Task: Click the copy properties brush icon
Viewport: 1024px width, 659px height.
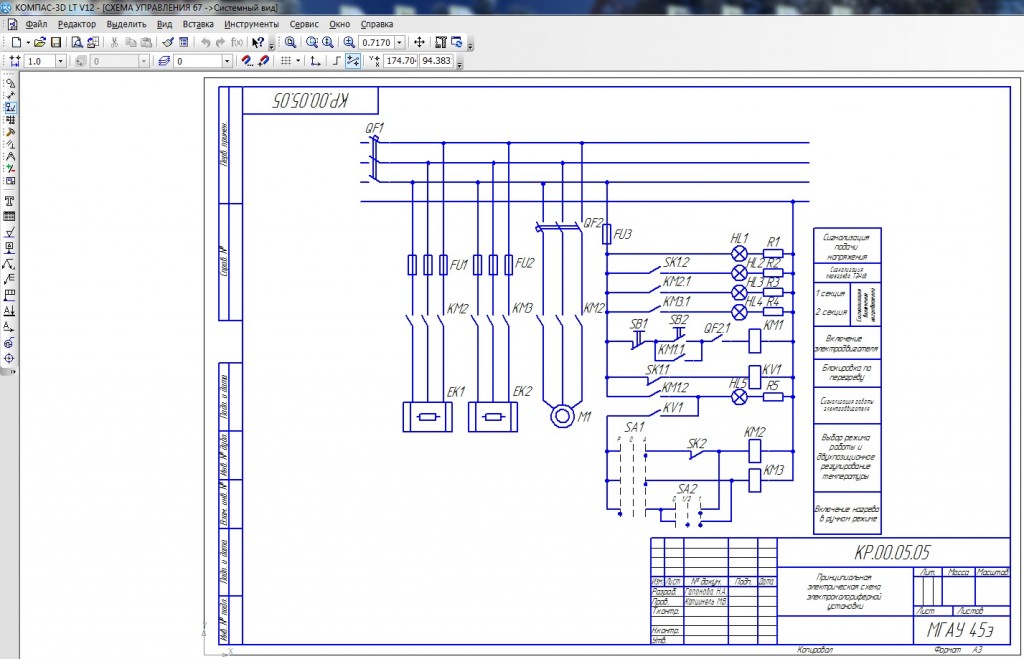Action: coord(168,42)
